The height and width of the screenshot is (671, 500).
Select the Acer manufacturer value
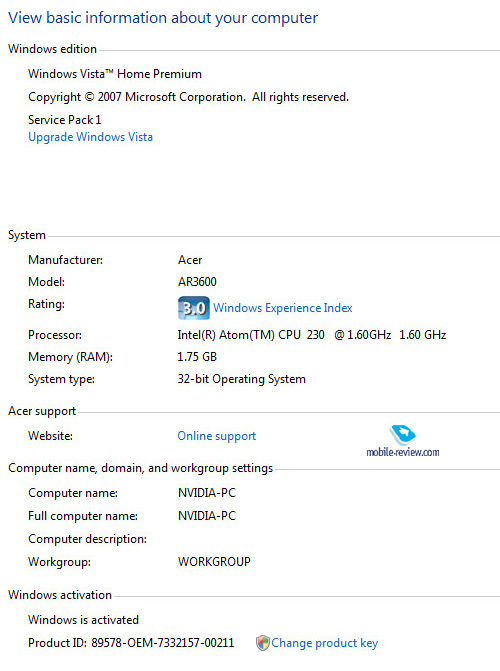pos(190,260)
